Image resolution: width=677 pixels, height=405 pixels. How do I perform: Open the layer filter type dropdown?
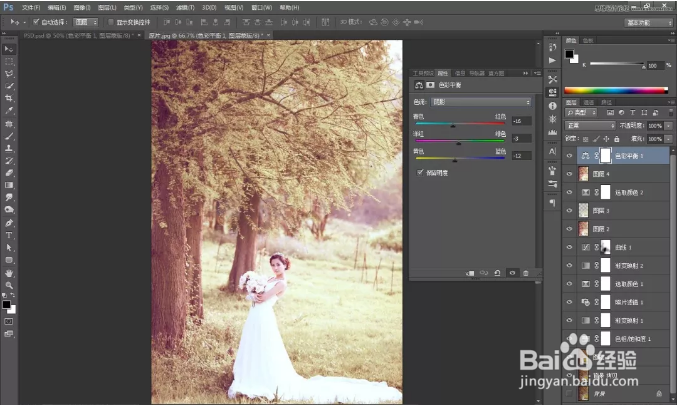click(x=582, y=112)
